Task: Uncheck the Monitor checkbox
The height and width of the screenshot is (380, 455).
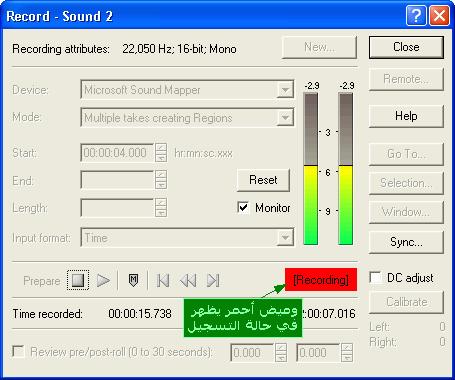Action: pos(243,207)
